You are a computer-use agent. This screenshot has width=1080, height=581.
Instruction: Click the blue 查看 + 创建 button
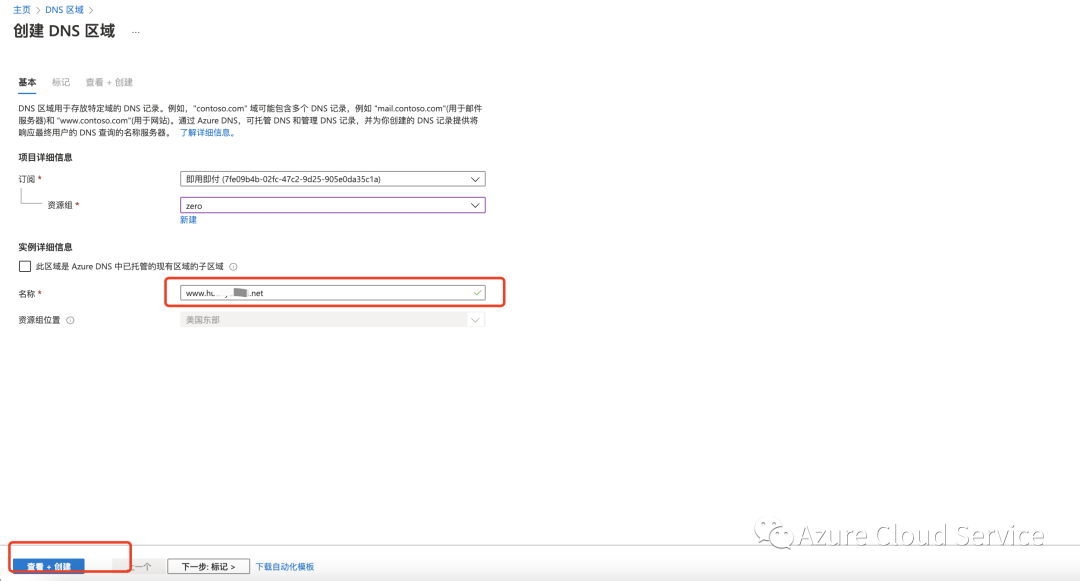click(49, 566)
